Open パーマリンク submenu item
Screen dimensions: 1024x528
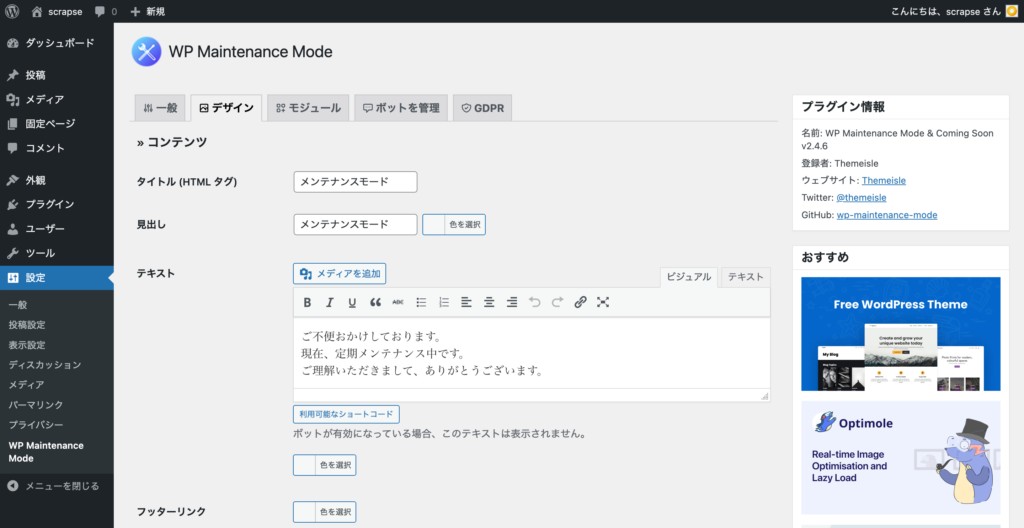(x=35, y=405)
